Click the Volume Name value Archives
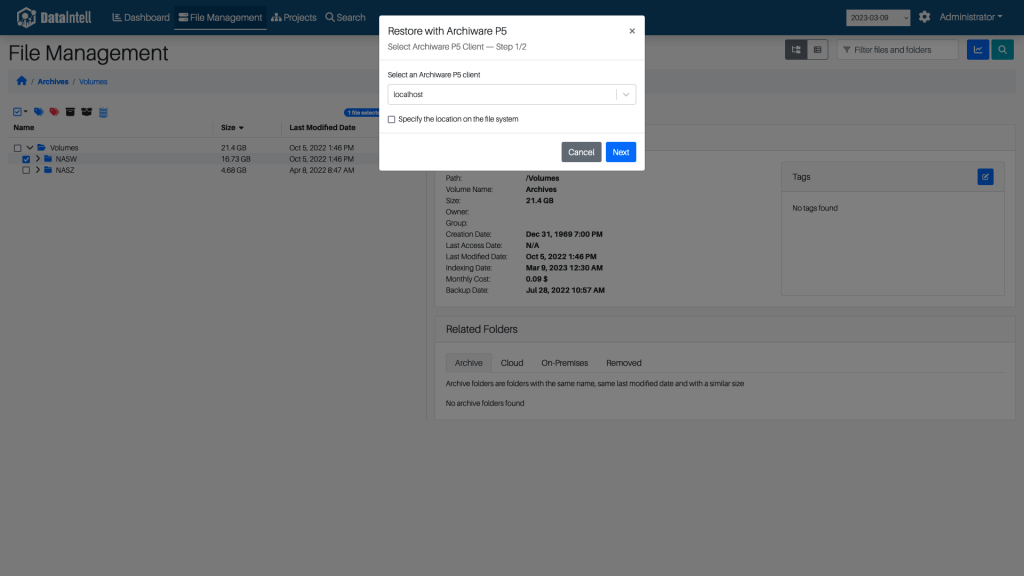1024x576 pixels. coord(541,189)
